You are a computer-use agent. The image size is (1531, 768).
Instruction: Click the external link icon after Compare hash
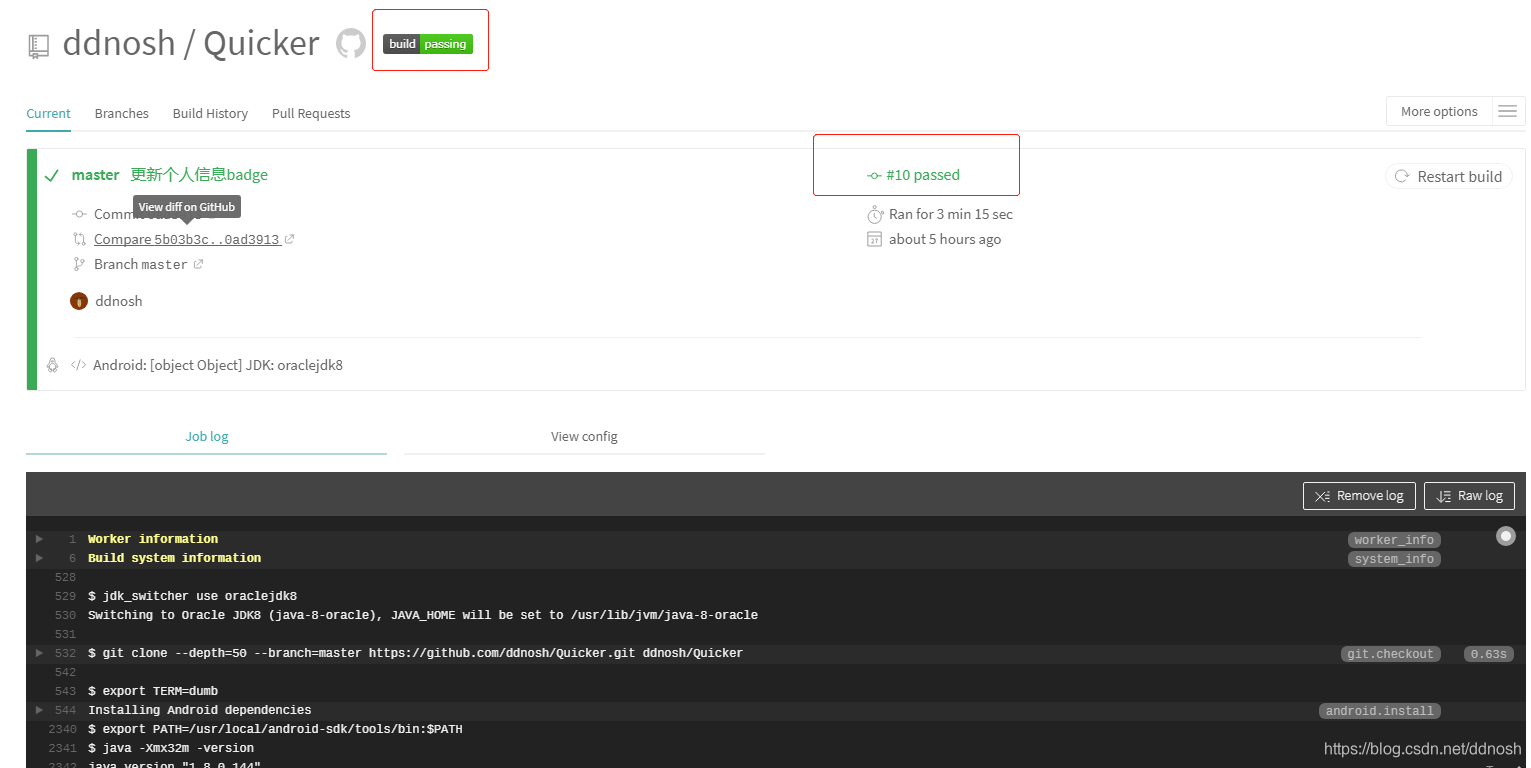coord(289,239)
